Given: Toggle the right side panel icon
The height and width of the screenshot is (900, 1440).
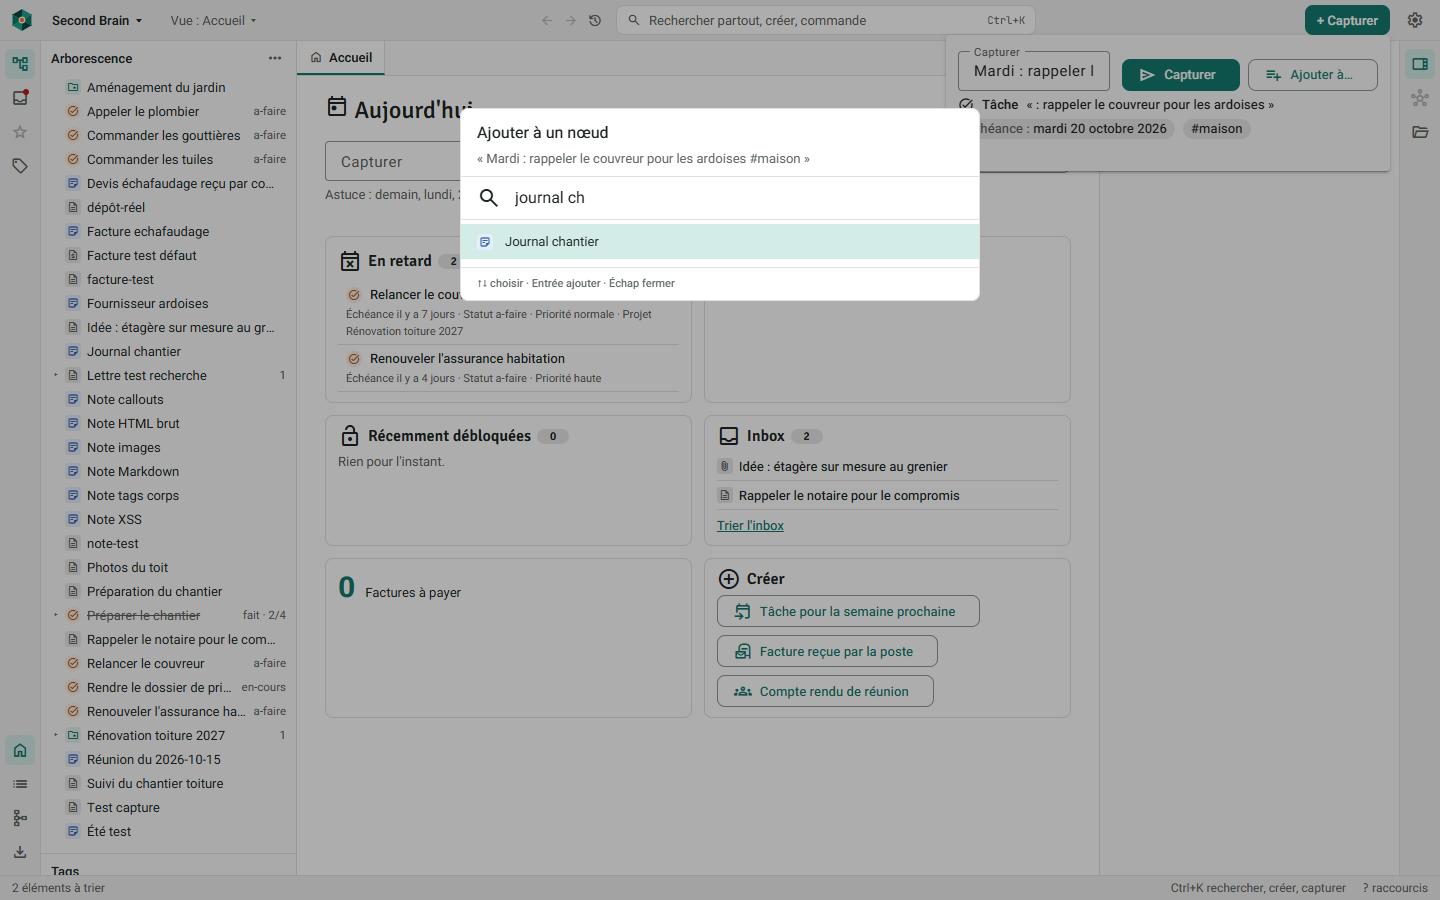Looking at the screenshot, I should (x=1420, y=64).
